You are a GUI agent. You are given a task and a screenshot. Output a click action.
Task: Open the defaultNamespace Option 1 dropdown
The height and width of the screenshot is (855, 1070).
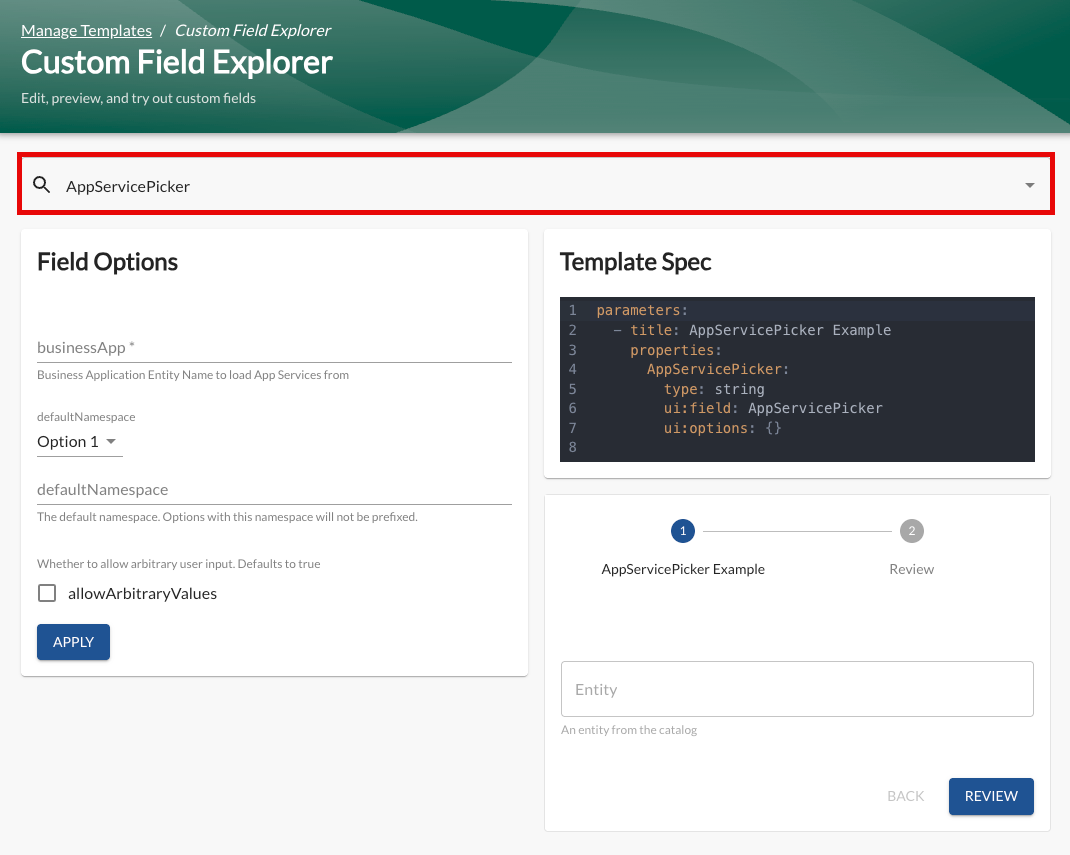(79, 442)
